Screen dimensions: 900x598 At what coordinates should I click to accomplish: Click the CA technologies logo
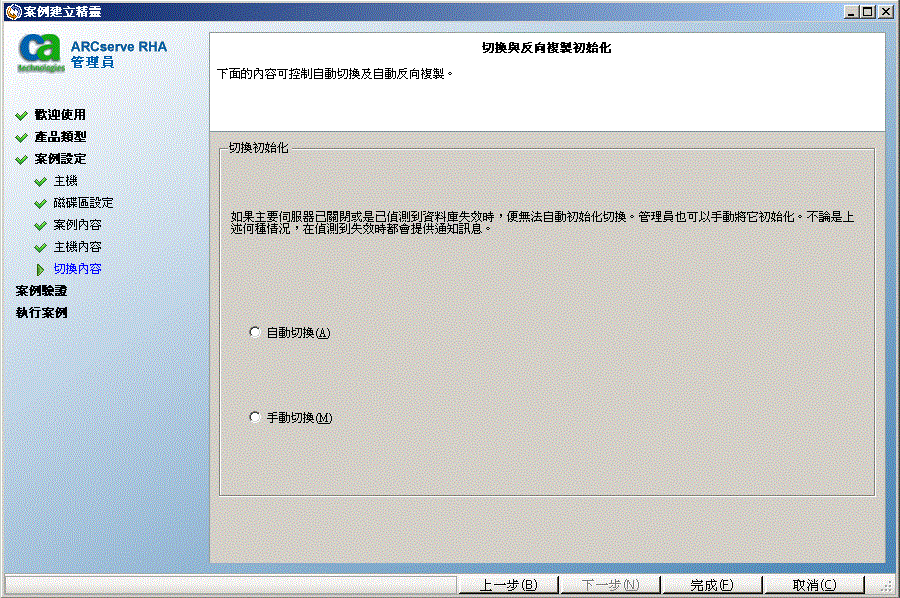point(40,53)
